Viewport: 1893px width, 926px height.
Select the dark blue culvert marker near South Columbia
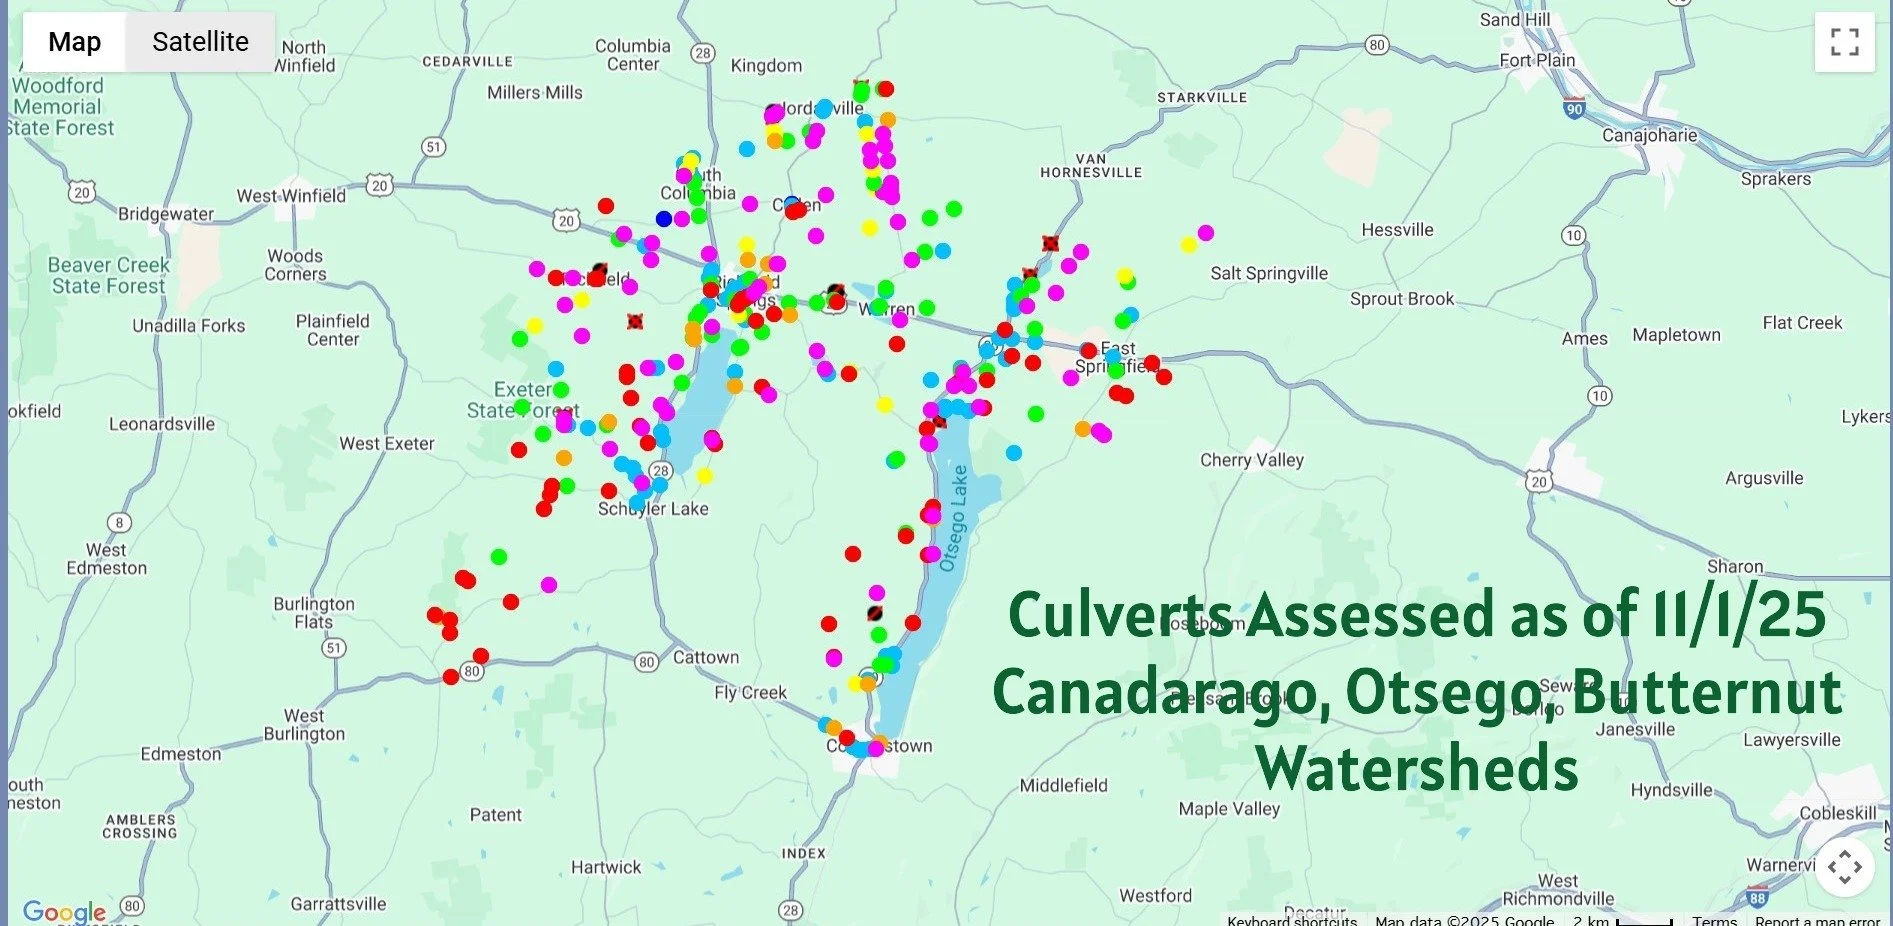pyautogui.click(x=664, y=219)
